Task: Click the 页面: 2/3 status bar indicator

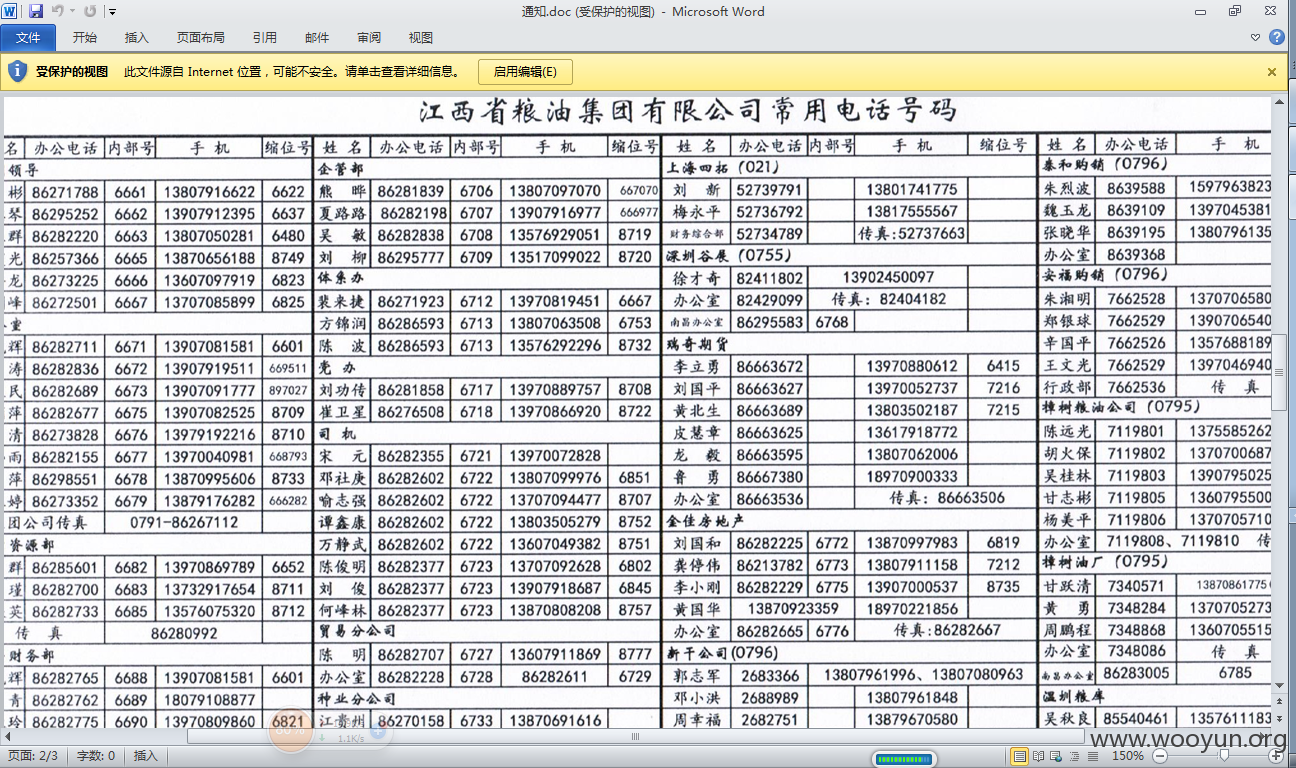Action: tap(33, 756)
